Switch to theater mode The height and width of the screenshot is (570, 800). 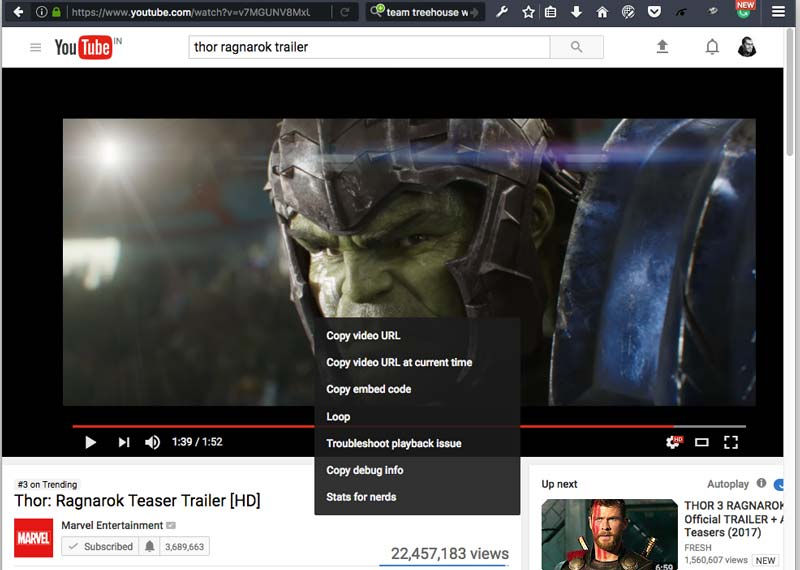click(x=702, y=442)
